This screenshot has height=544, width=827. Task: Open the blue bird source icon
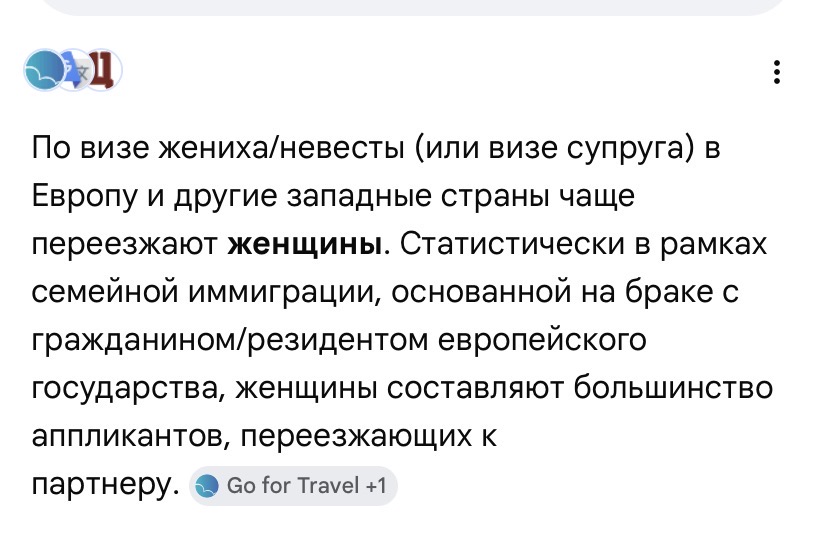point(44,70)
